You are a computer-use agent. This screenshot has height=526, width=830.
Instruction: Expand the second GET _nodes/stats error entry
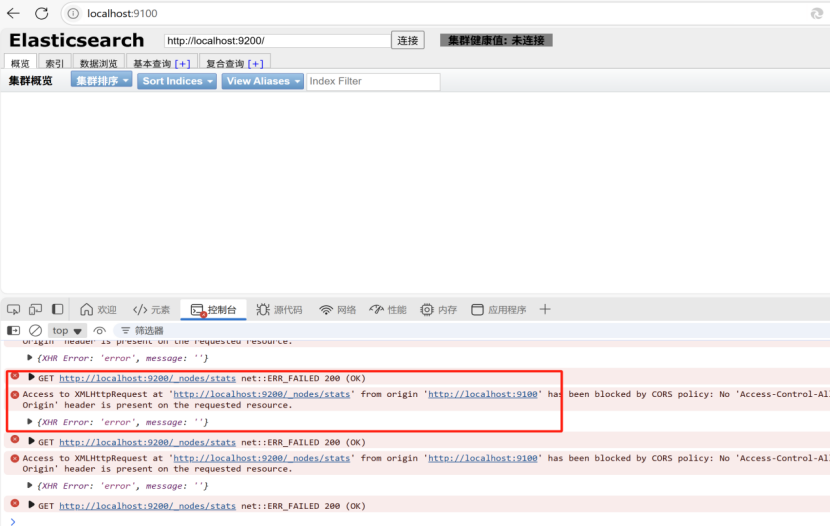click(31, 441)
